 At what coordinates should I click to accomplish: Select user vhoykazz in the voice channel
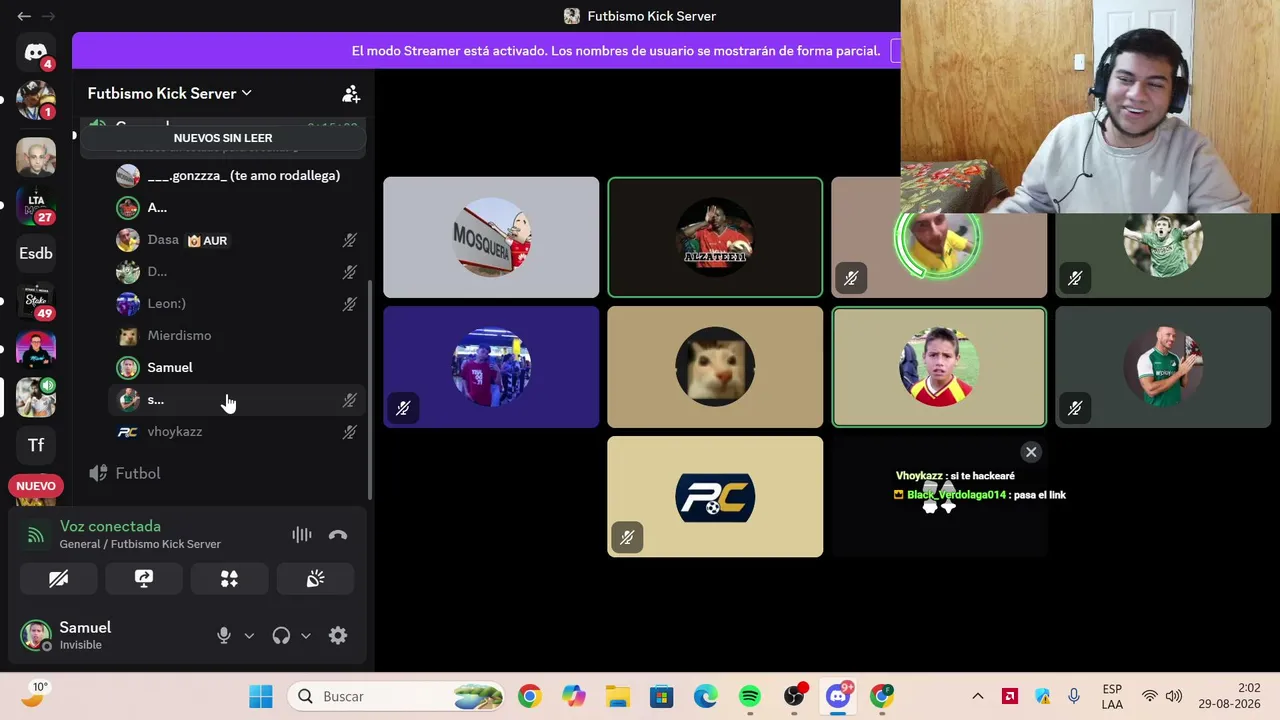[236, 431]
